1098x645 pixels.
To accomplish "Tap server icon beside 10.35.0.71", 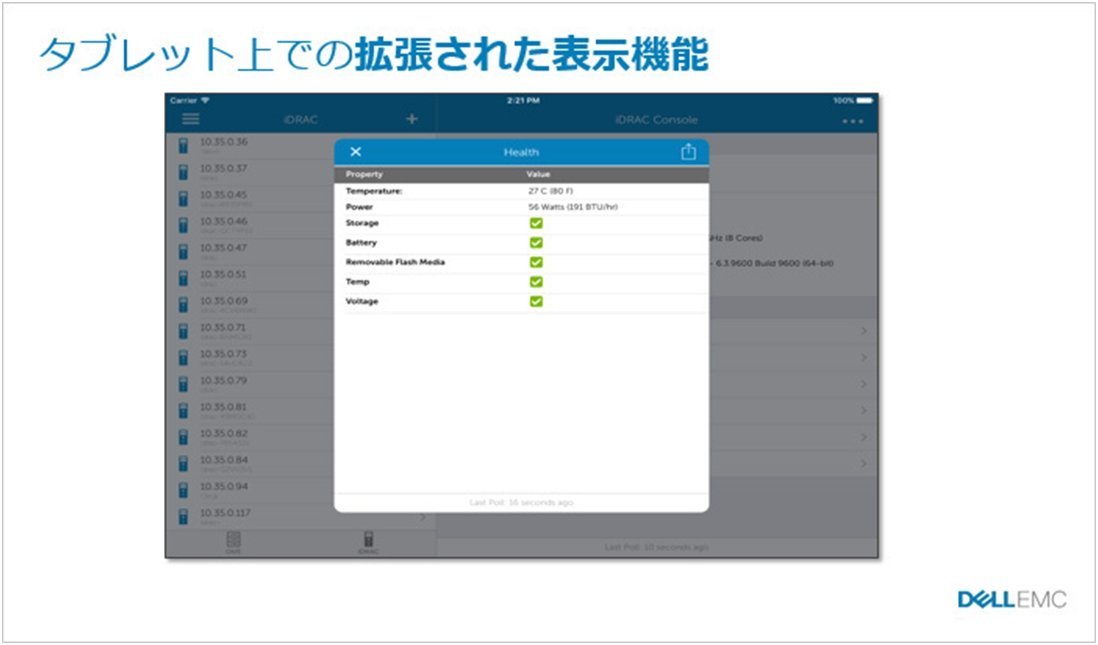I will pos(183,332).
